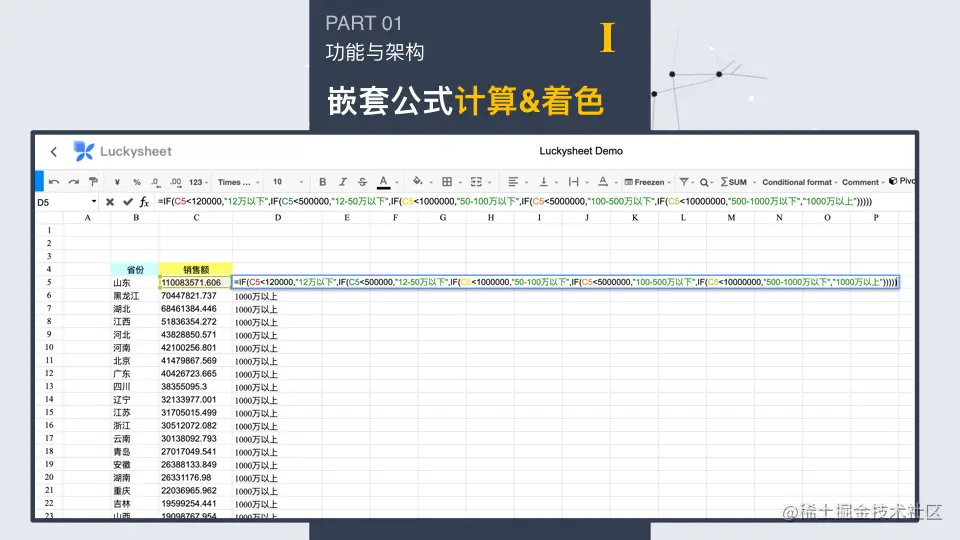Apply percentage format

(137, 182)
